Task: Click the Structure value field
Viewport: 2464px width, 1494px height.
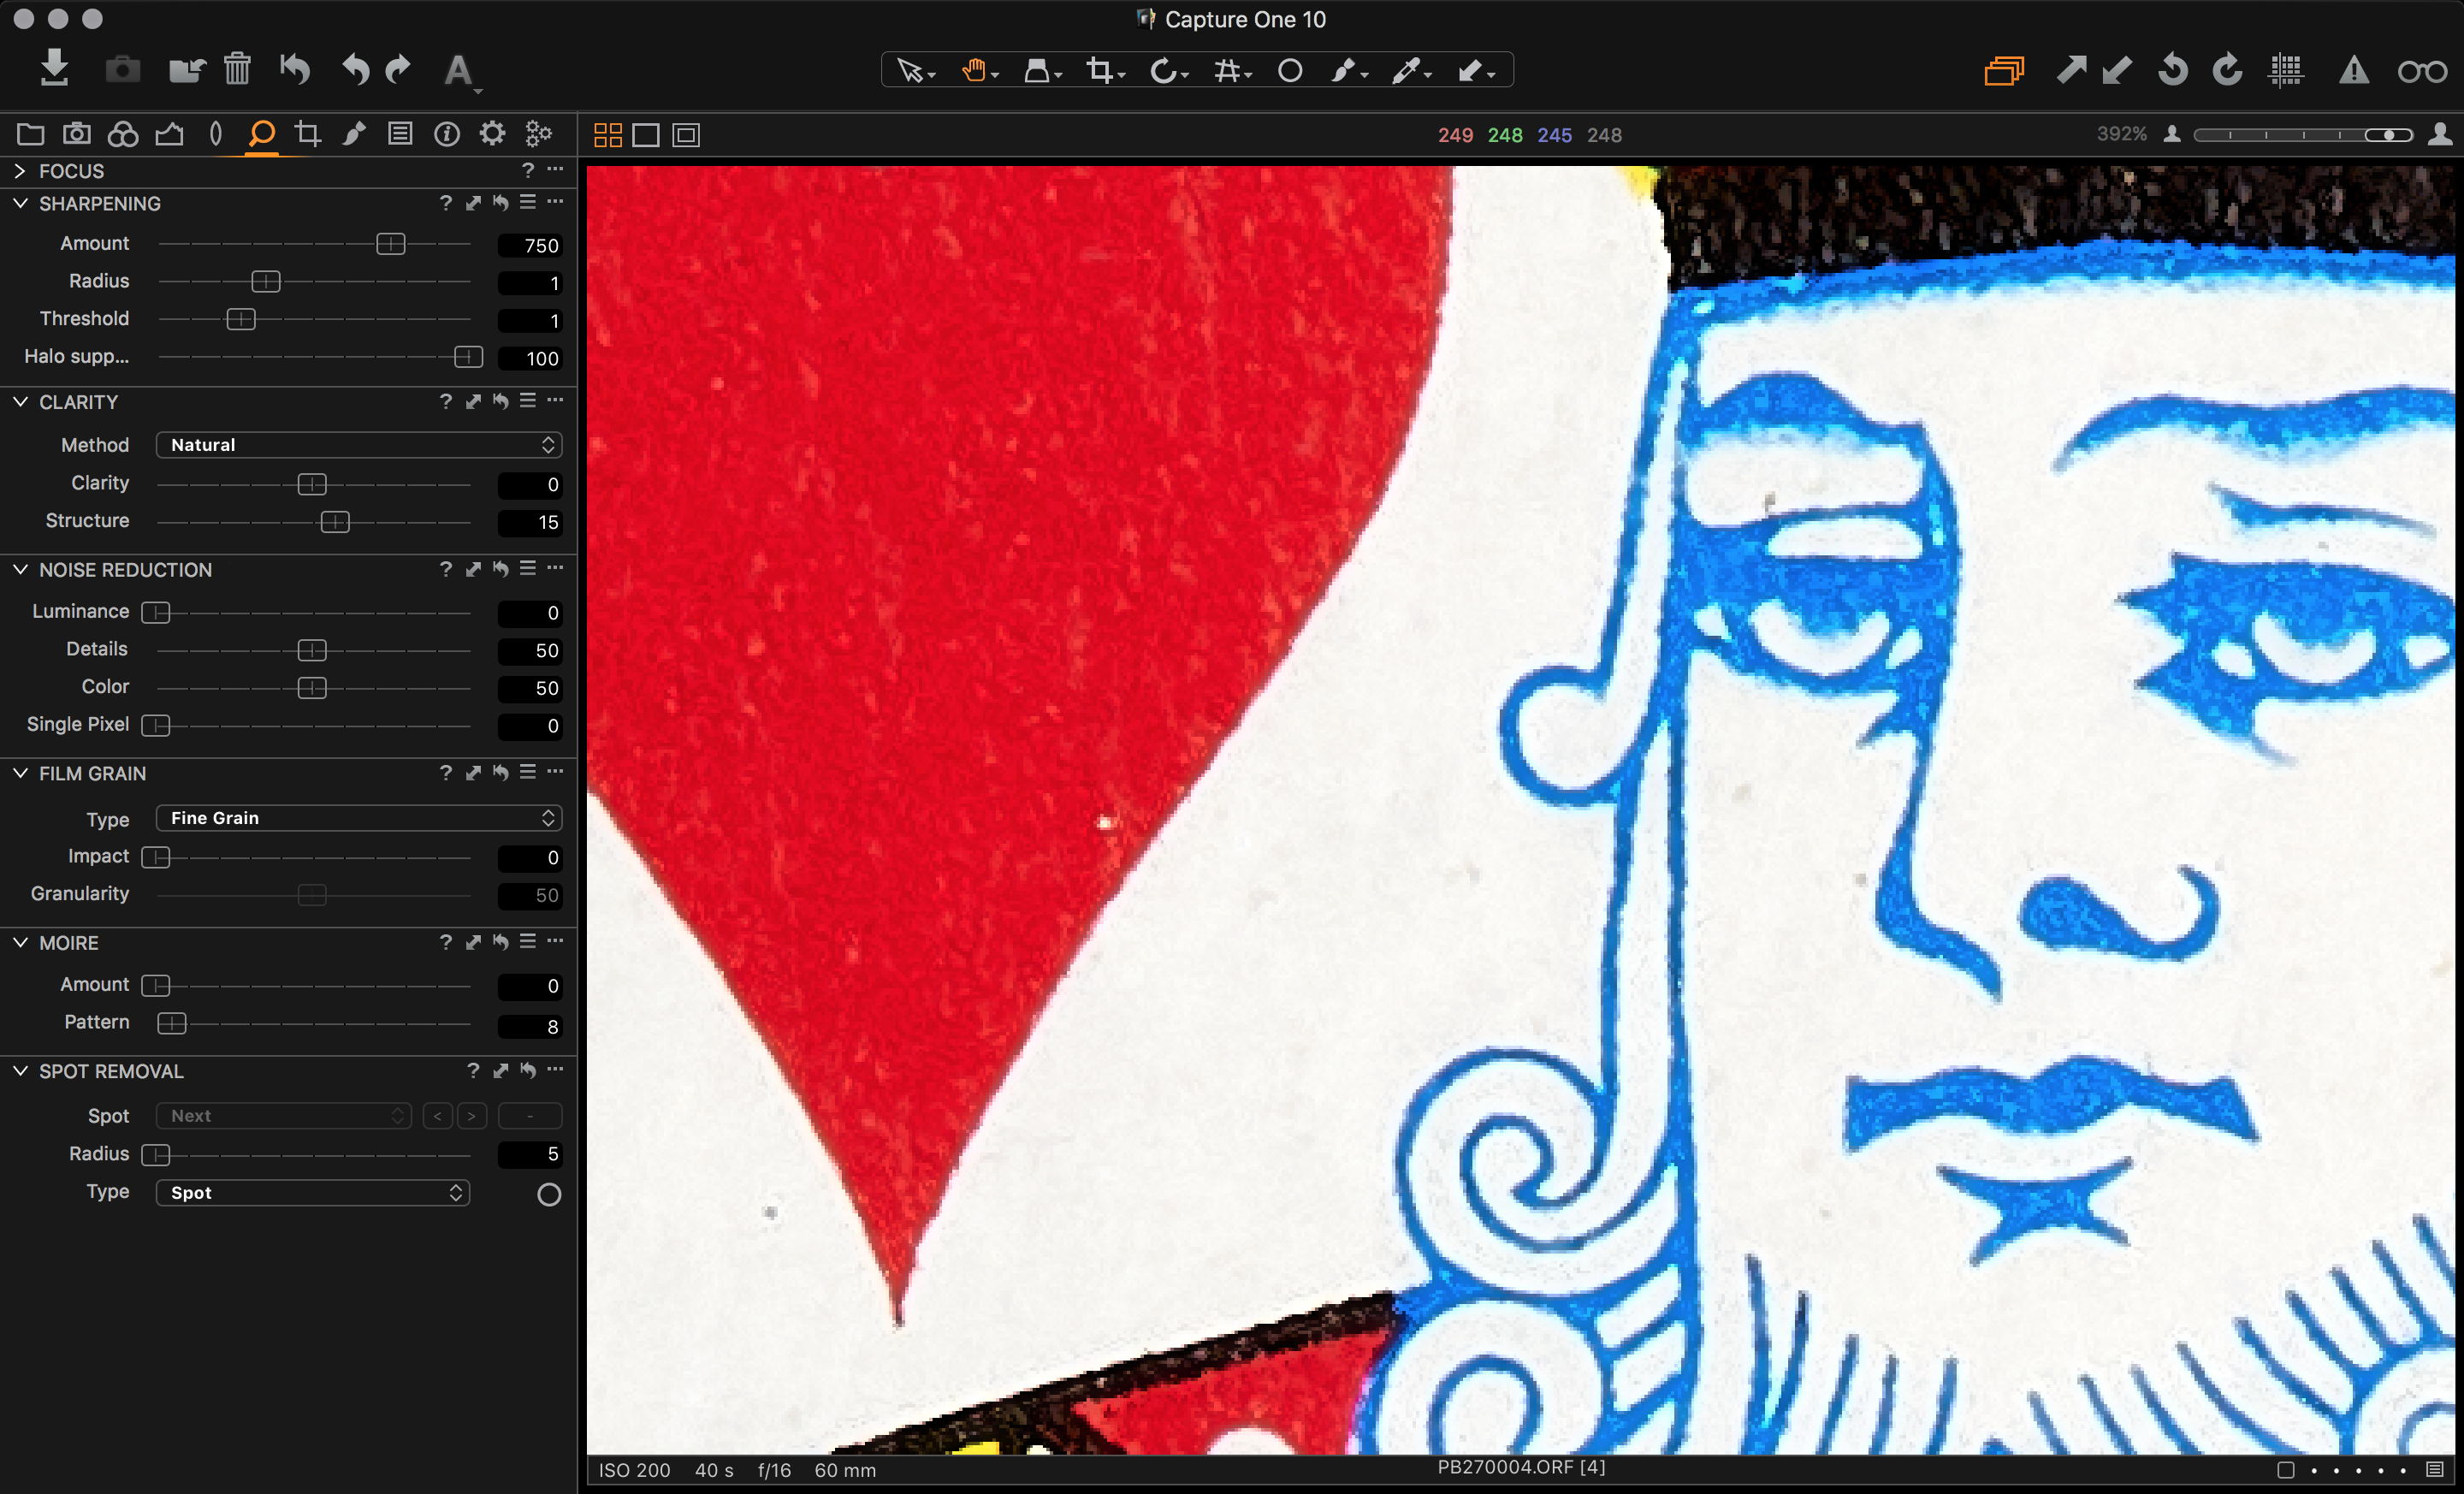Action: [x=530, y=522]
